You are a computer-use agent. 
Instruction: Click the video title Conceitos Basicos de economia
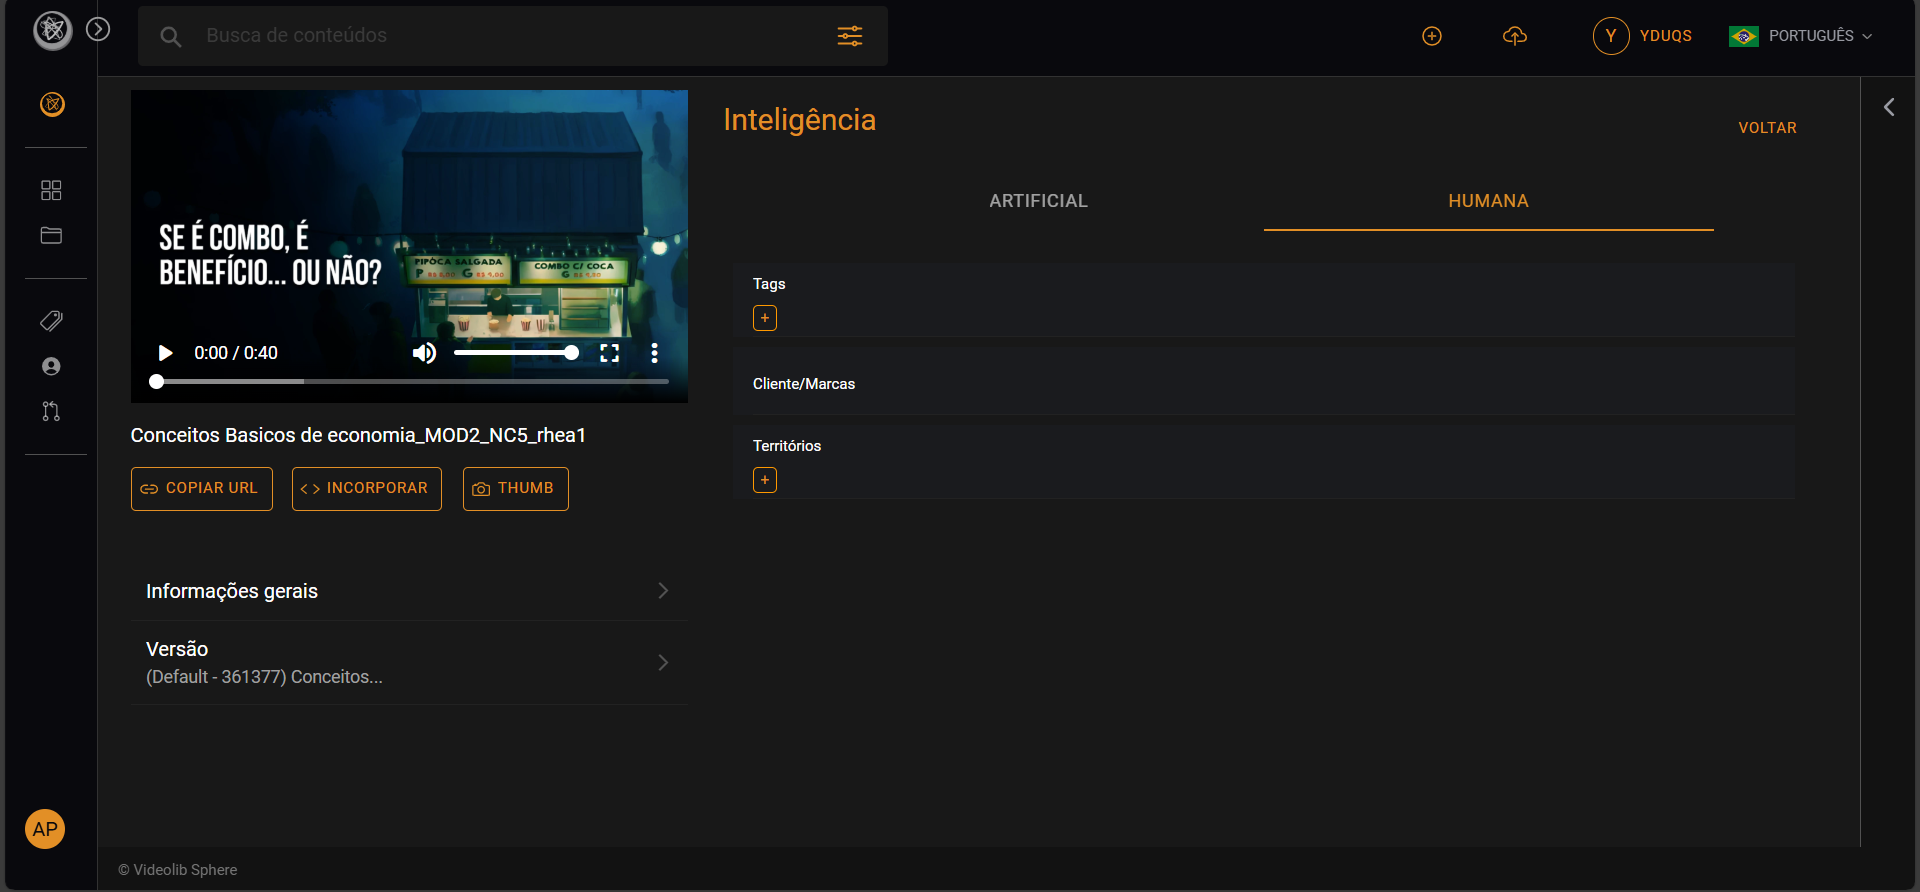(358, 435)
